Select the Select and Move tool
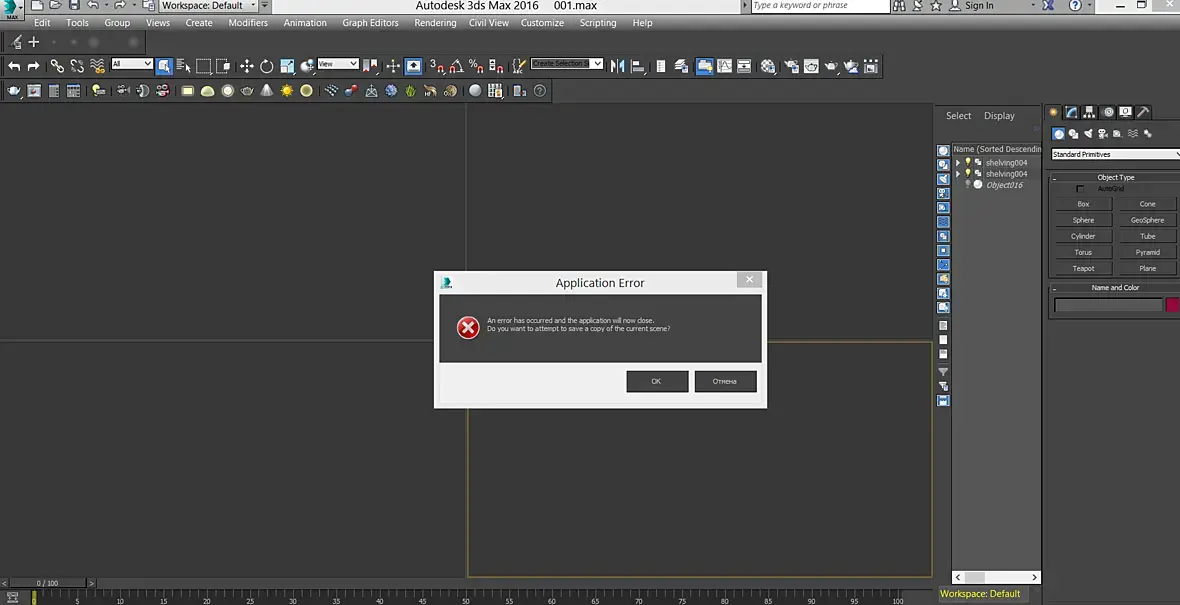This screenshot has height=605, width=1180. [247, 66]
